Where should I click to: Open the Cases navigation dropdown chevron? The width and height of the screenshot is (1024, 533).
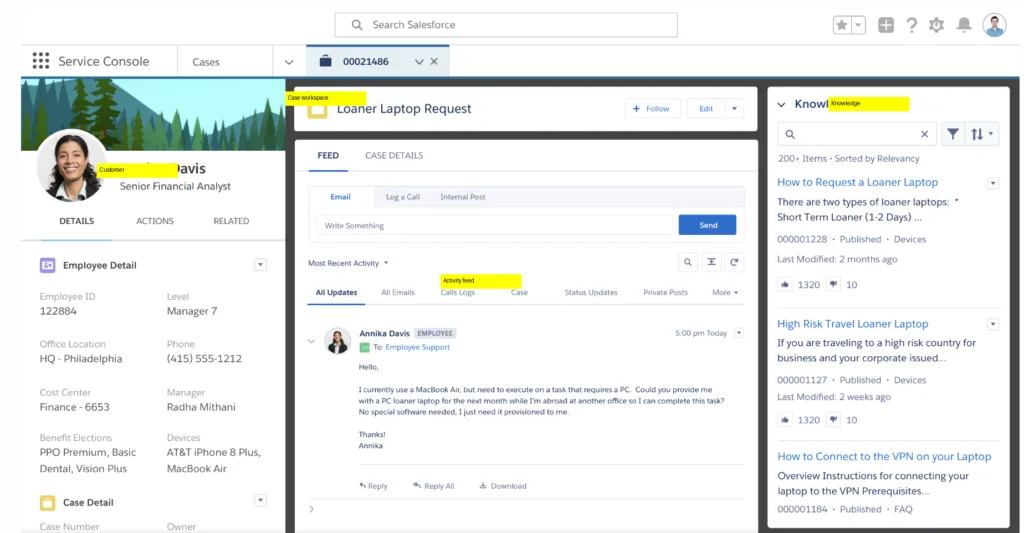point(289,62)
